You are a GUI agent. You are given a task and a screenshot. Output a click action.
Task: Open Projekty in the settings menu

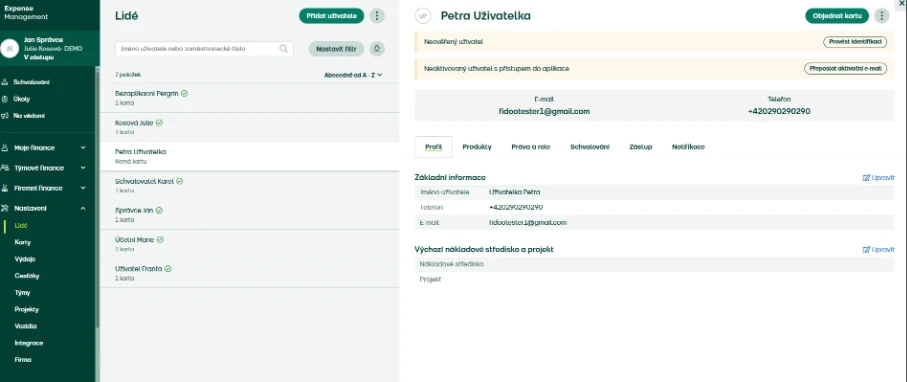point(27,310)
